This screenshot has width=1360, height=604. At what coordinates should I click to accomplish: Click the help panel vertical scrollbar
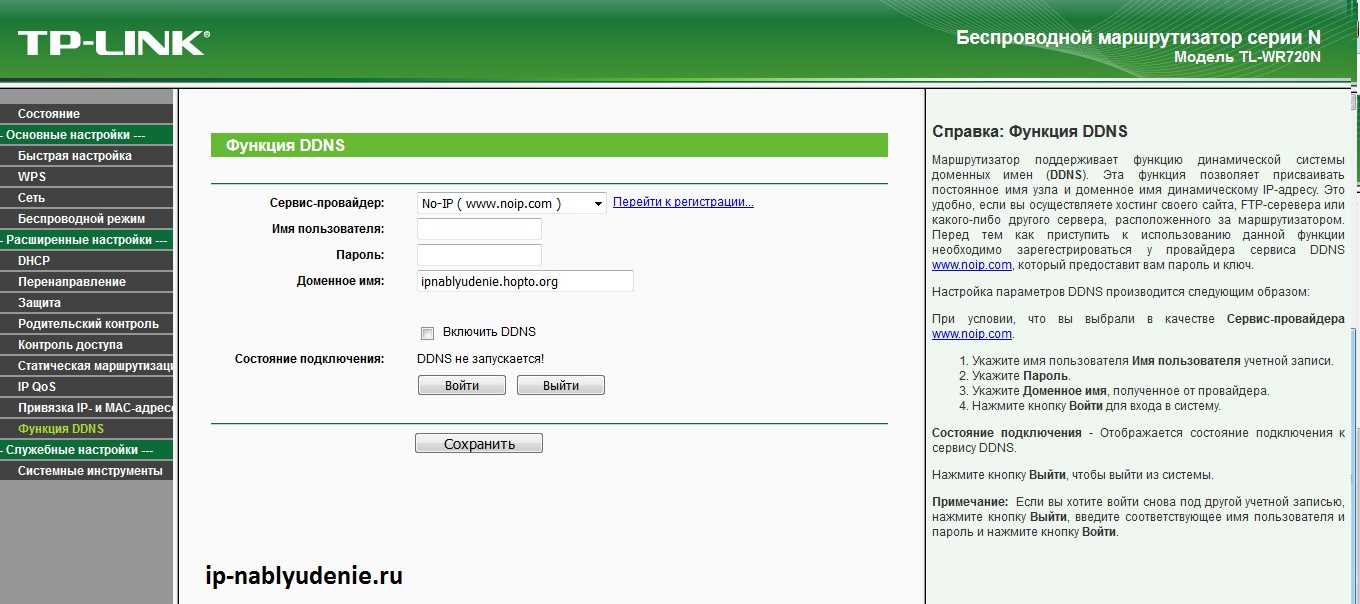(x=1353, y=300)
